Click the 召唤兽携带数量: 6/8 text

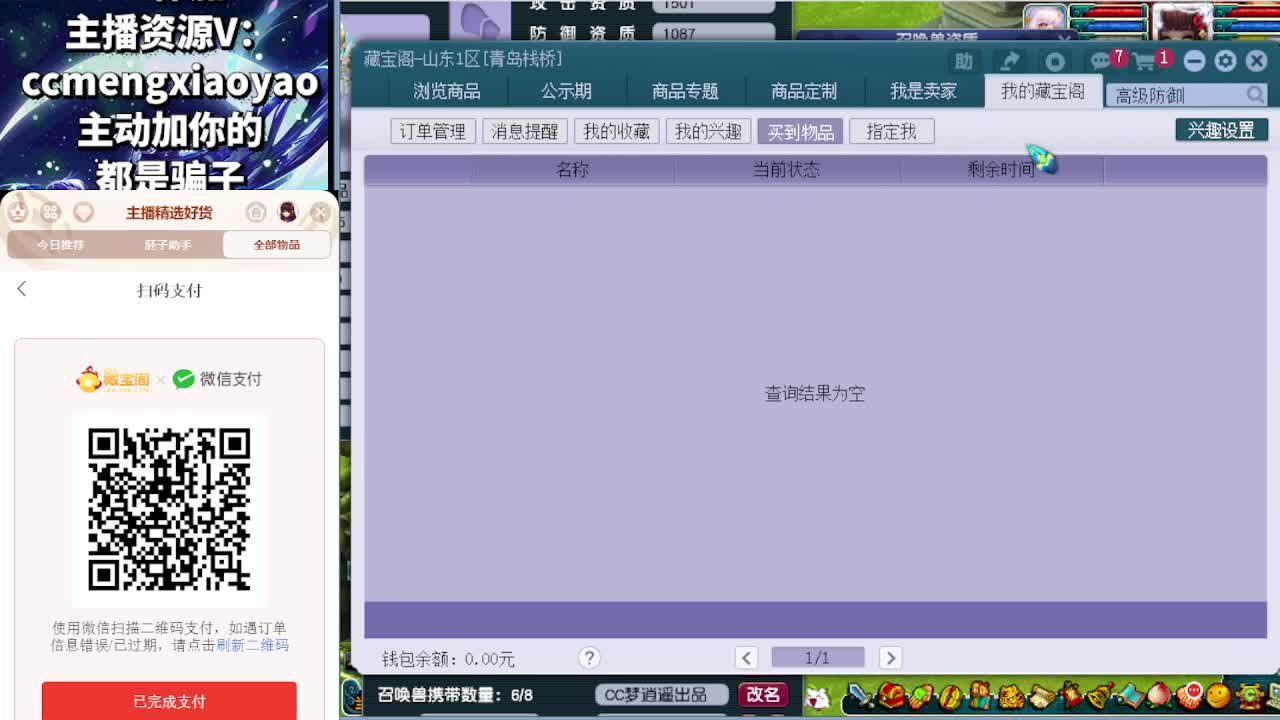click(x=455, y=694)
